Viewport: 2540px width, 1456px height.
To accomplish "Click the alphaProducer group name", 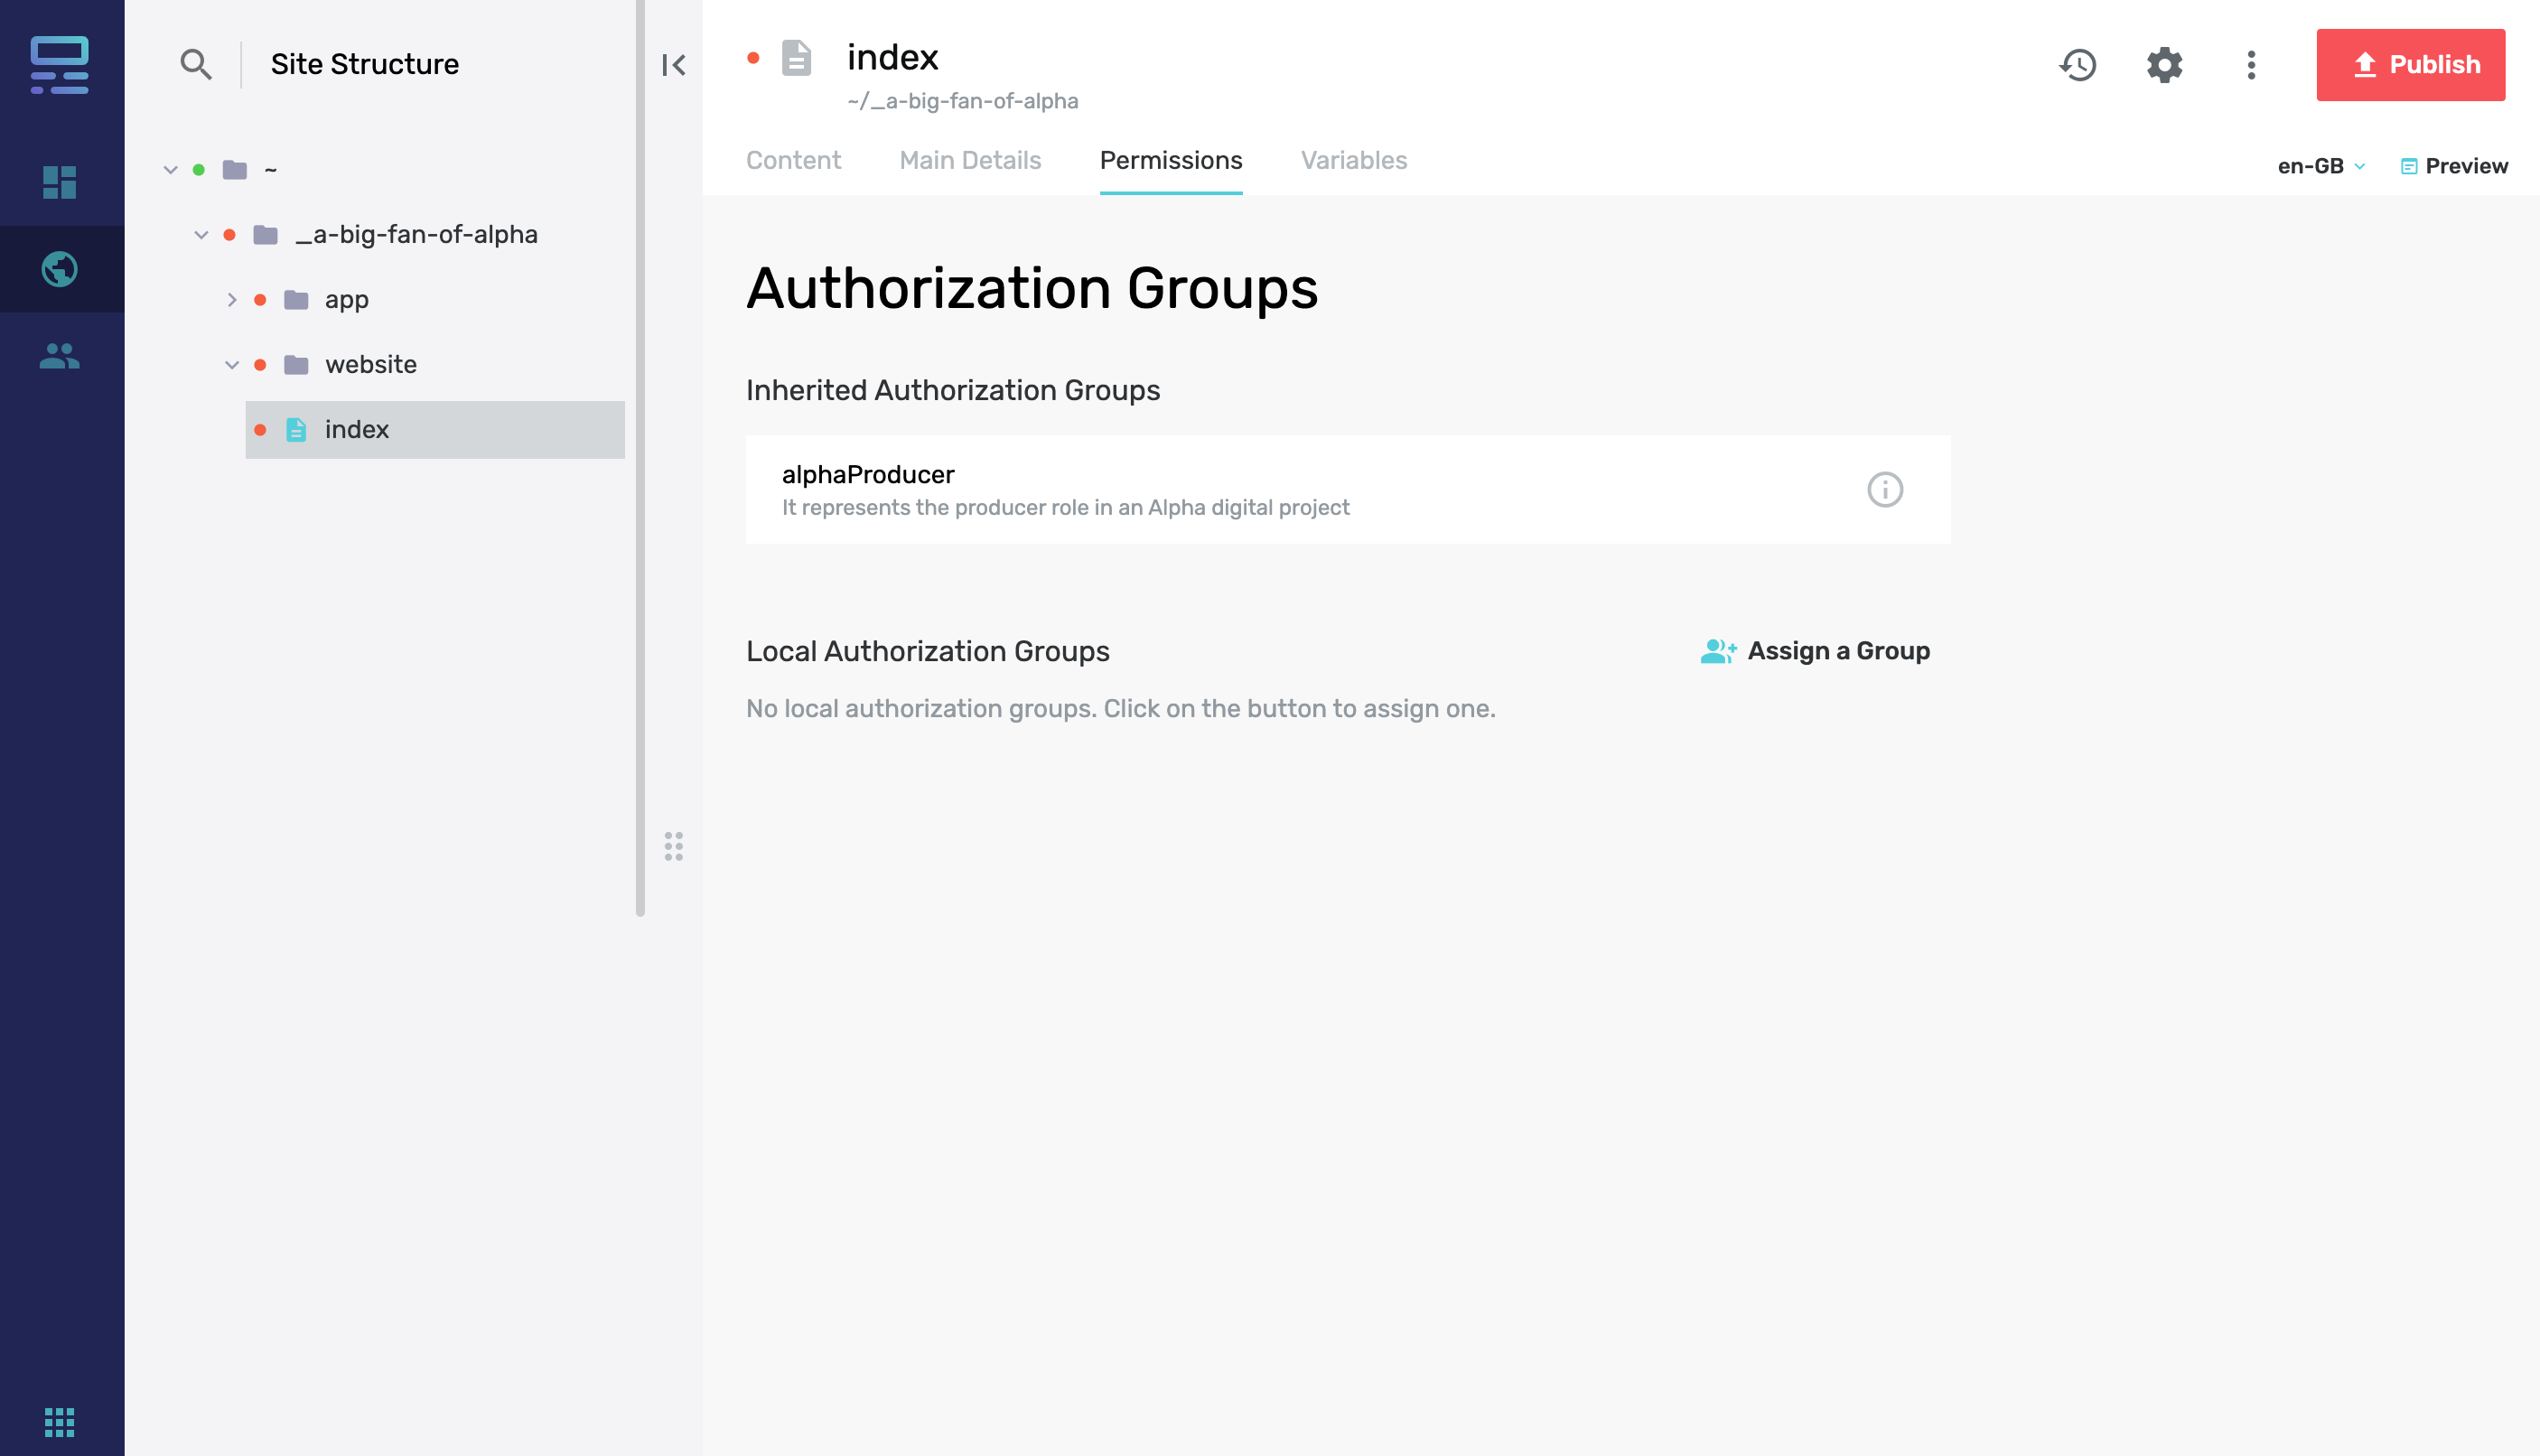I will 868,474.
